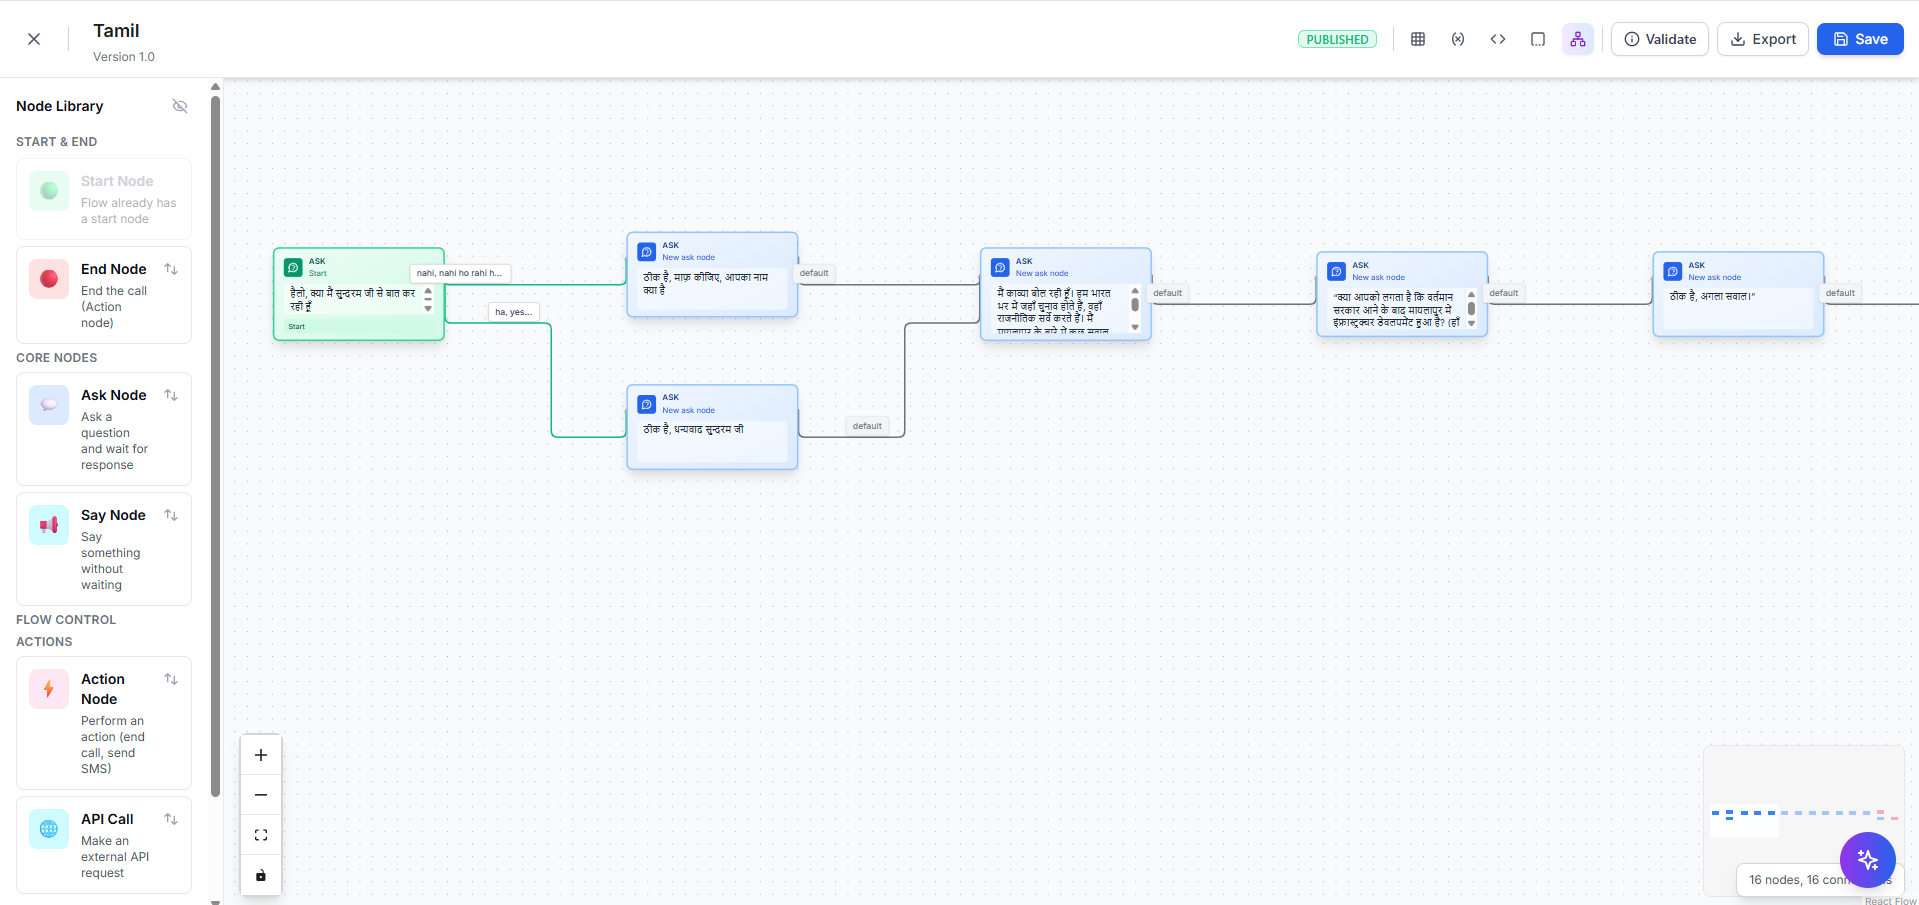Click default label after 'मैं काव्या' node
The width and height of the screenshot is (1919, 905).
[1167, 293]
